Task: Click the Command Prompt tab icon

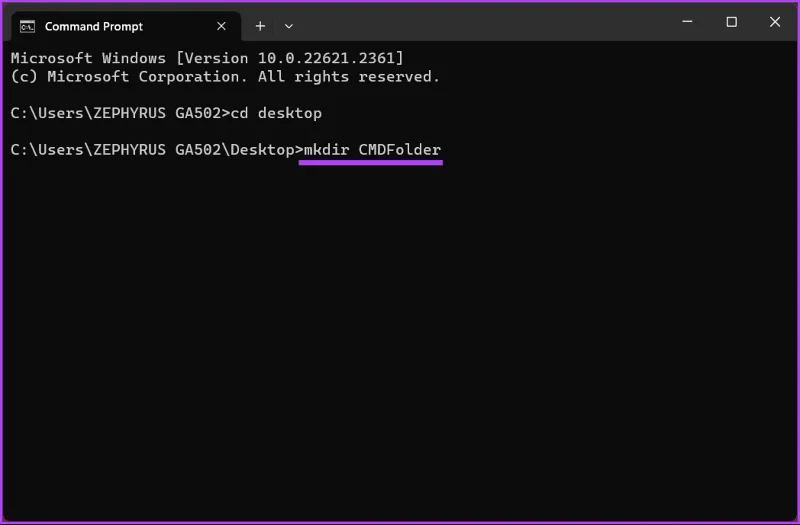Action: 27,27
